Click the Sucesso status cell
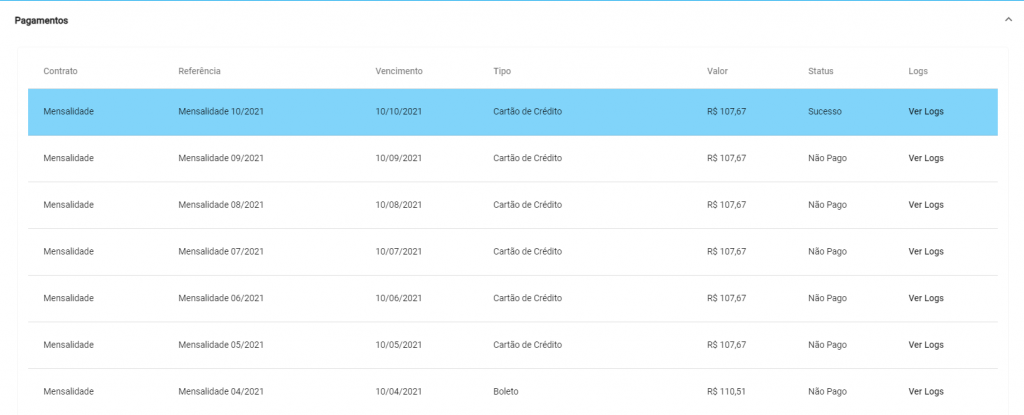 tap(825, 112)
